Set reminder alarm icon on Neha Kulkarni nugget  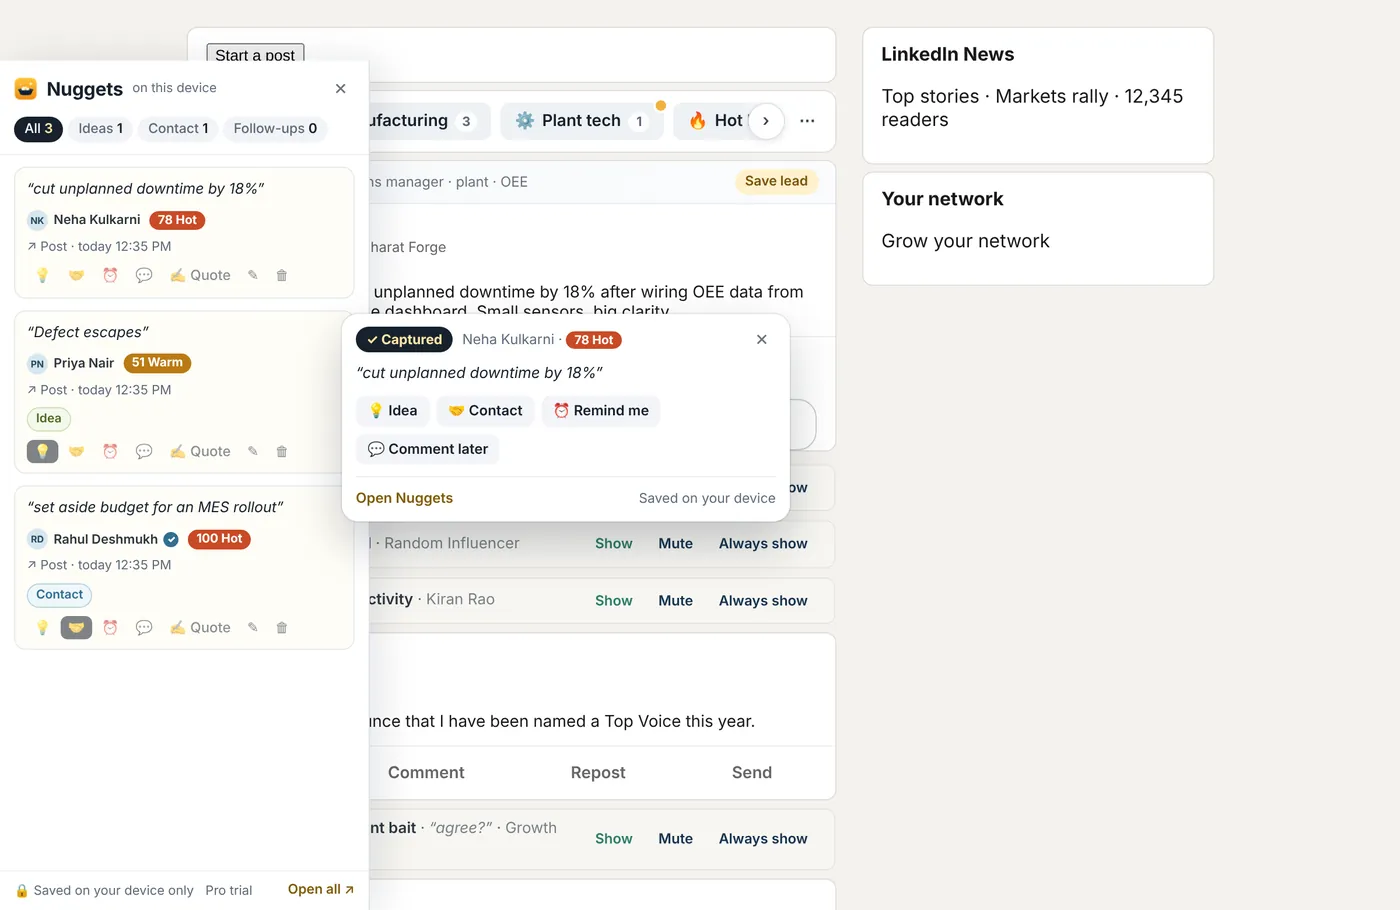110,275
